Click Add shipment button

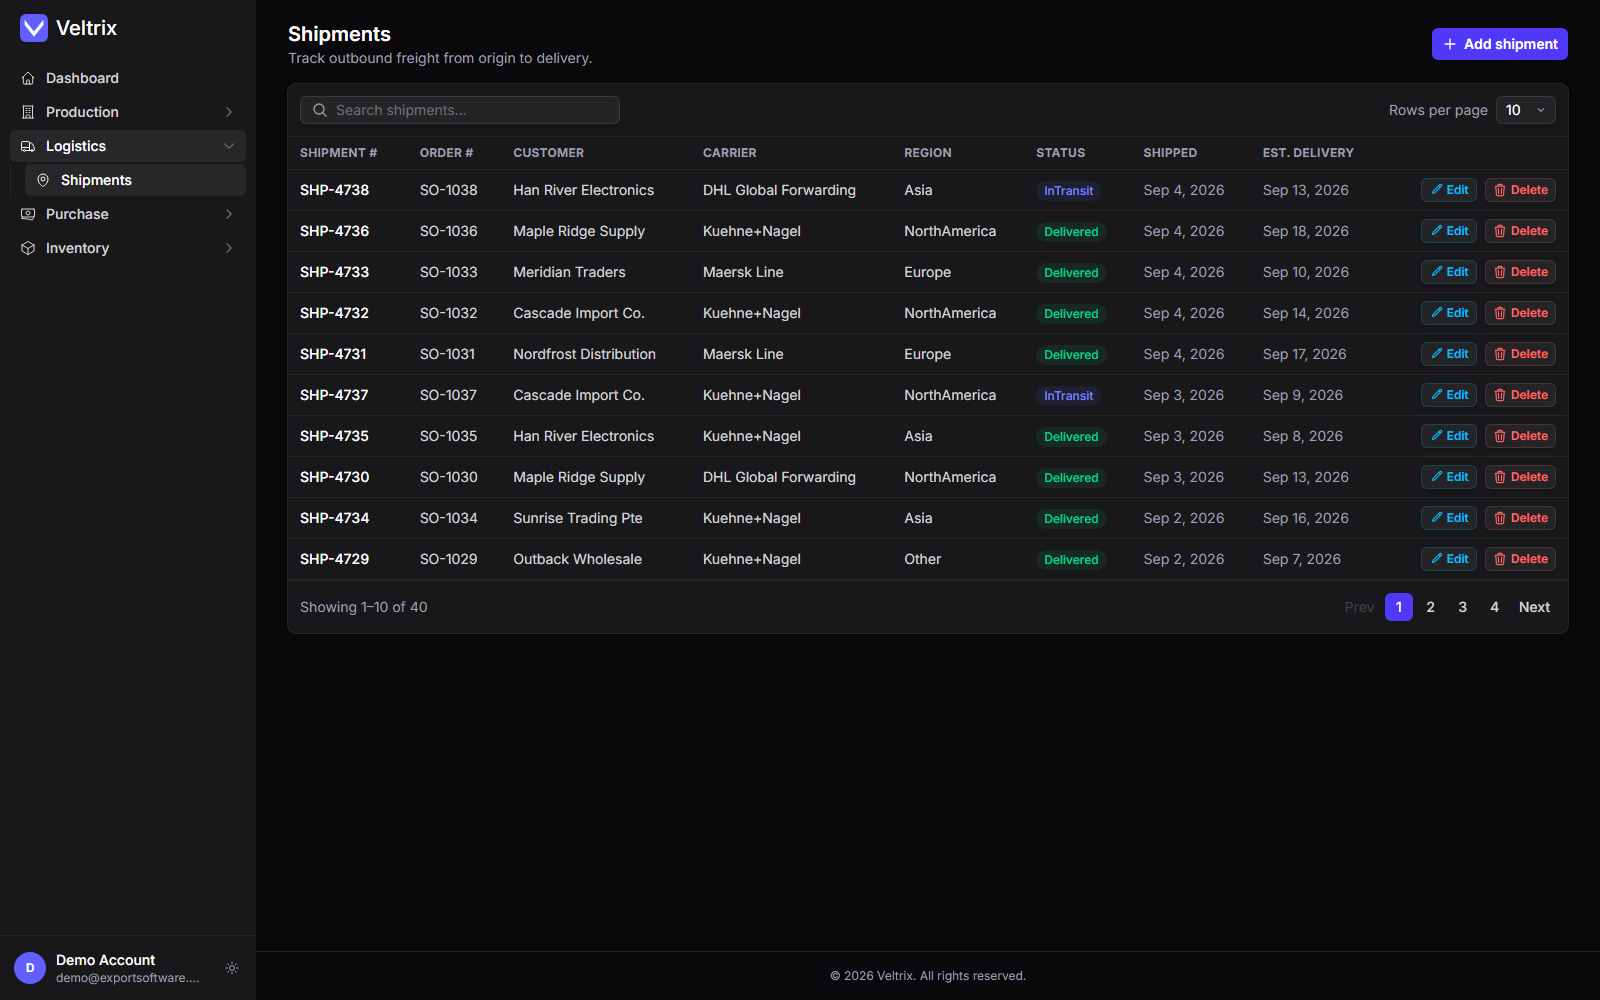(x=1500, y=44)
